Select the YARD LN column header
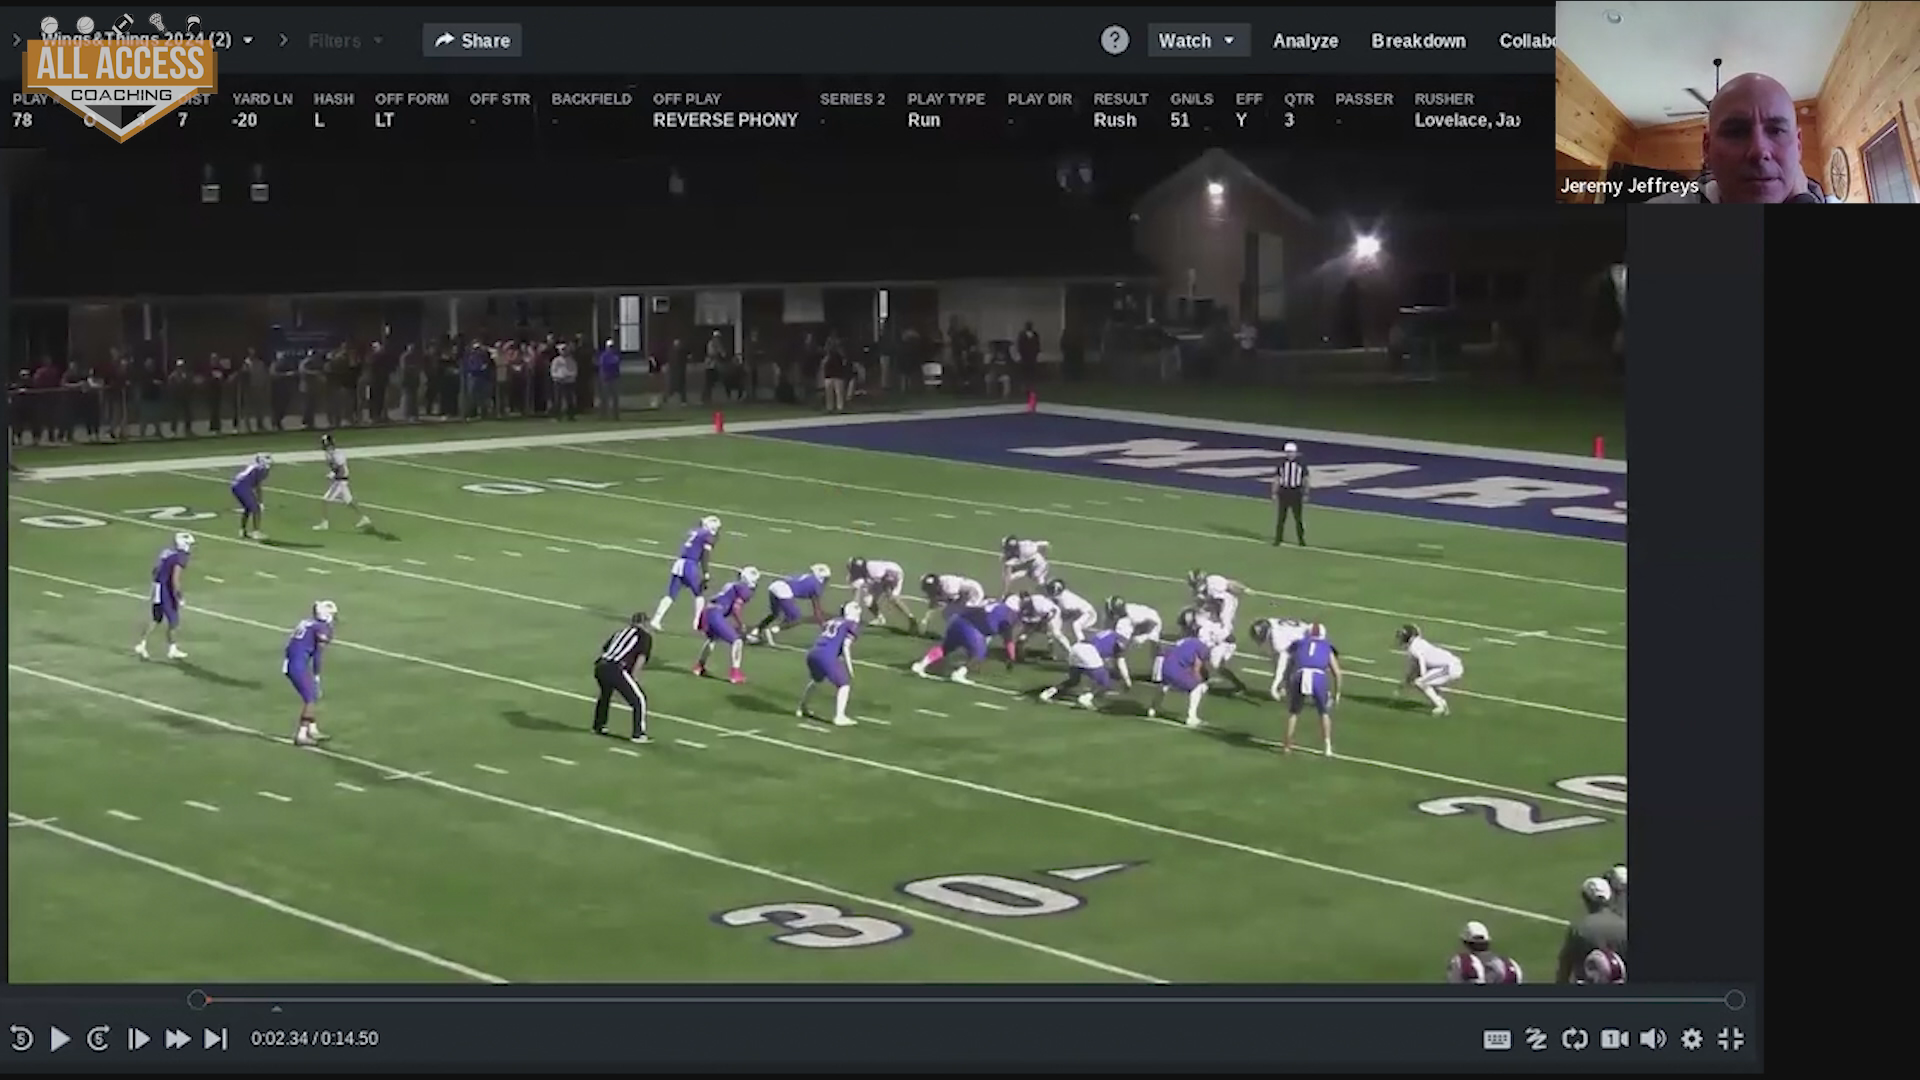This screenshot has height=1080, width=1920. pyautogui.click(x=262, y=99)
